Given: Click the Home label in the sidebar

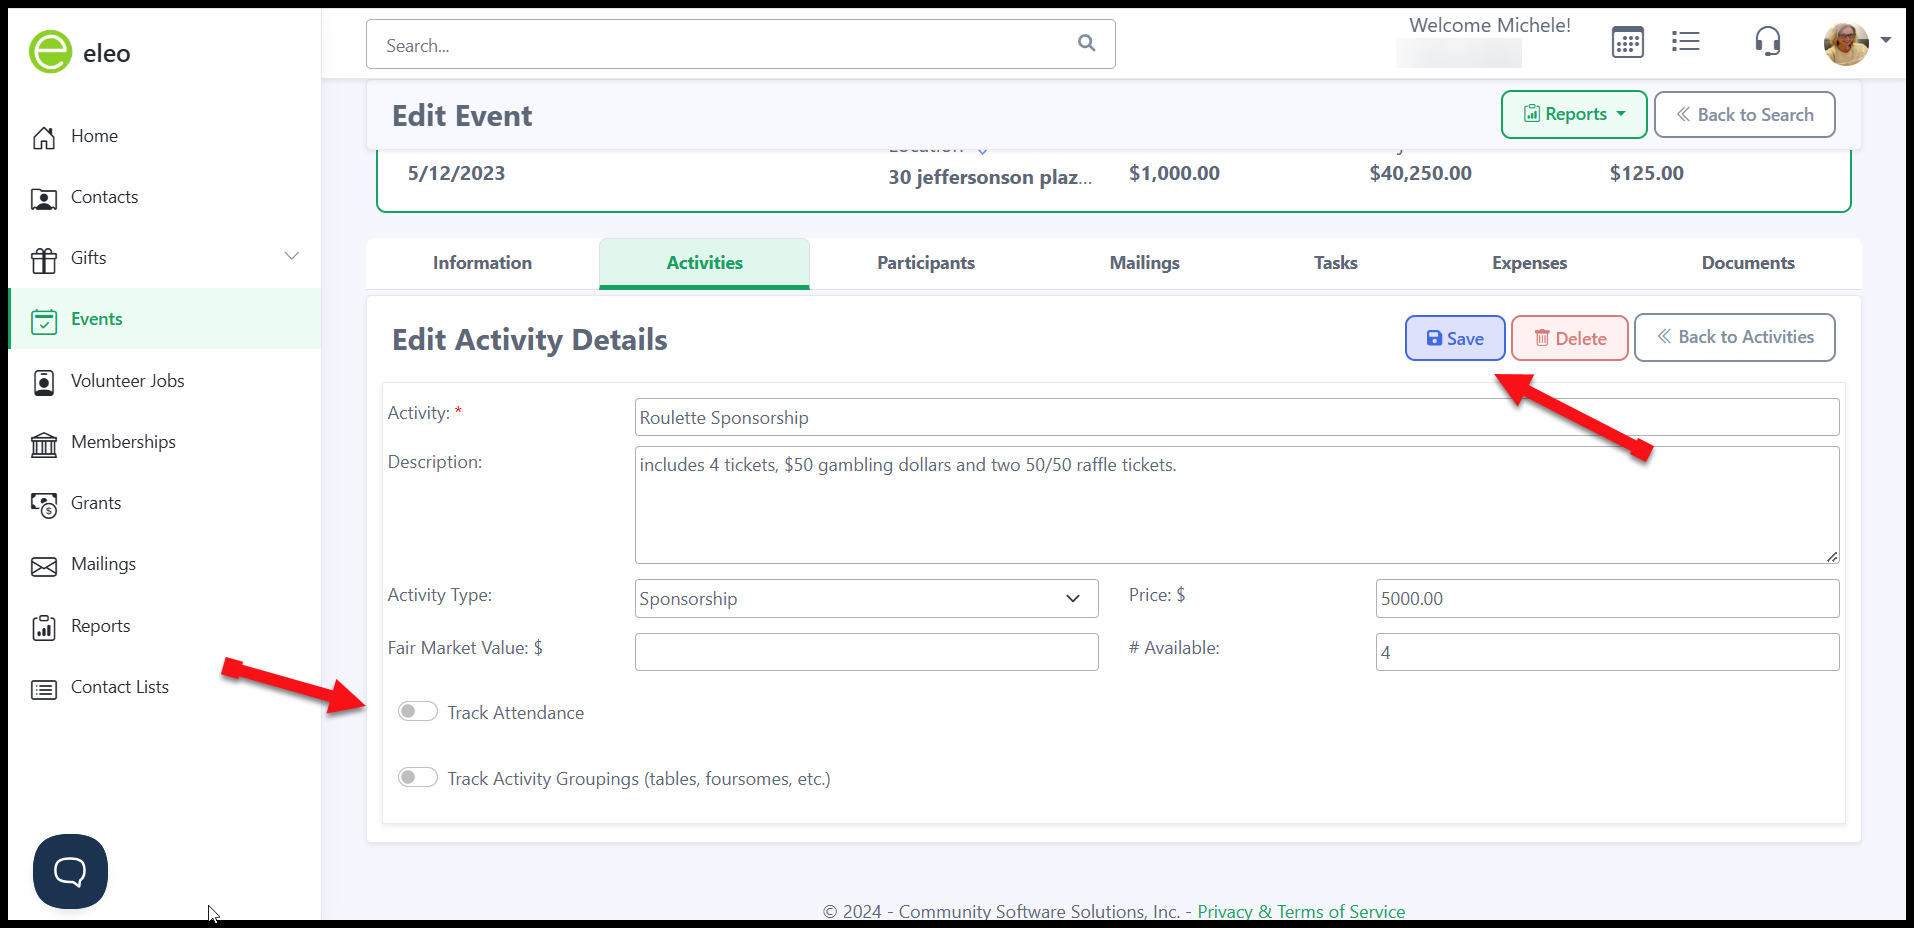Looking at the screenshot, I should (x=94, y=136).
